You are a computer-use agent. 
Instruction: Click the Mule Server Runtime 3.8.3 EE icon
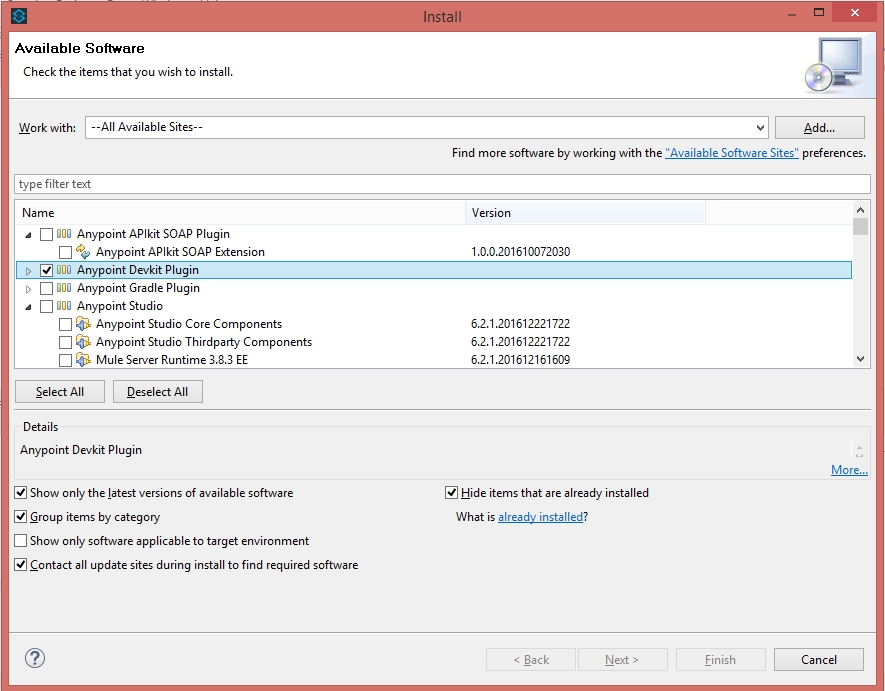(x=84, y=360)
